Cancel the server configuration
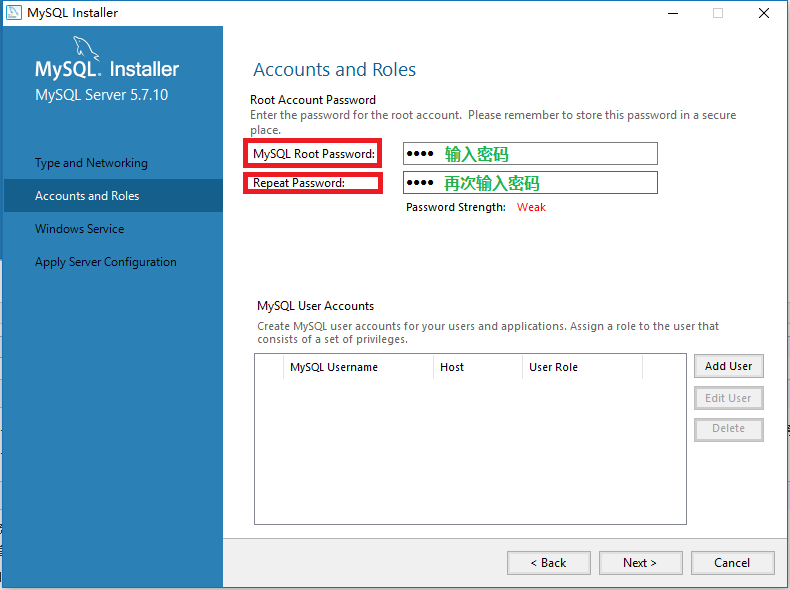The height and width of the screenshot is (590, 790). coord(733,563)
